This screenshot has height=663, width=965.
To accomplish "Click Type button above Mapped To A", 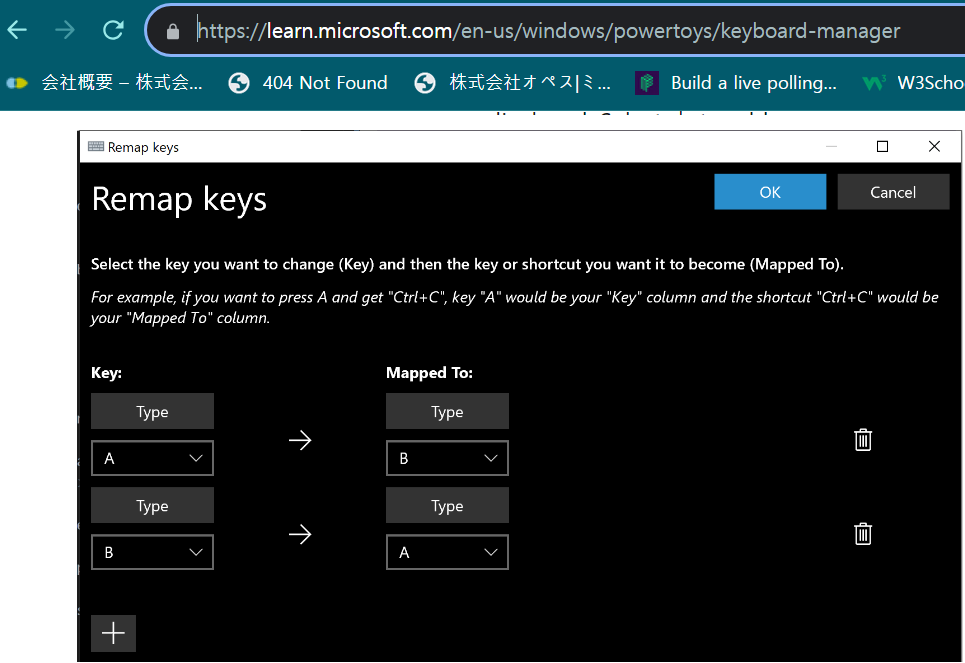I will [x=447, y=506].
